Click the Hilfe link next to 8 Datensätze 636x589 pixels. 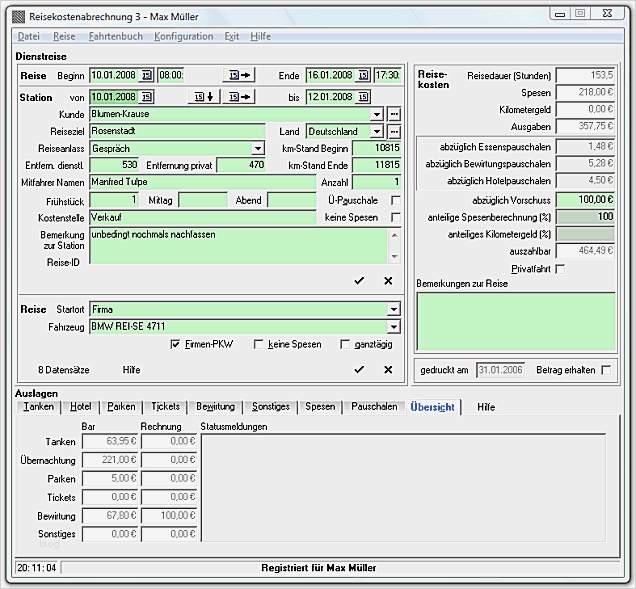[131, 370]
